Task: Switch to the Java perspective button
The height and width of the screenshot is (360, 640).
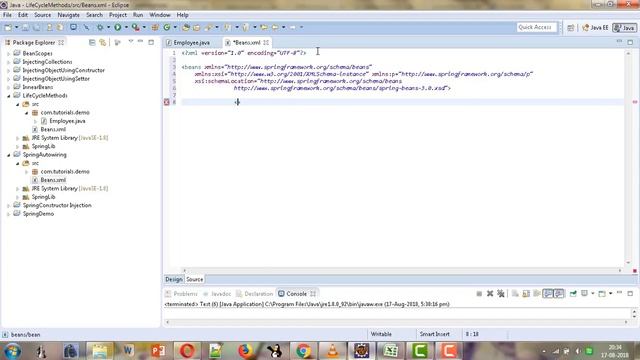Action: 624,28
